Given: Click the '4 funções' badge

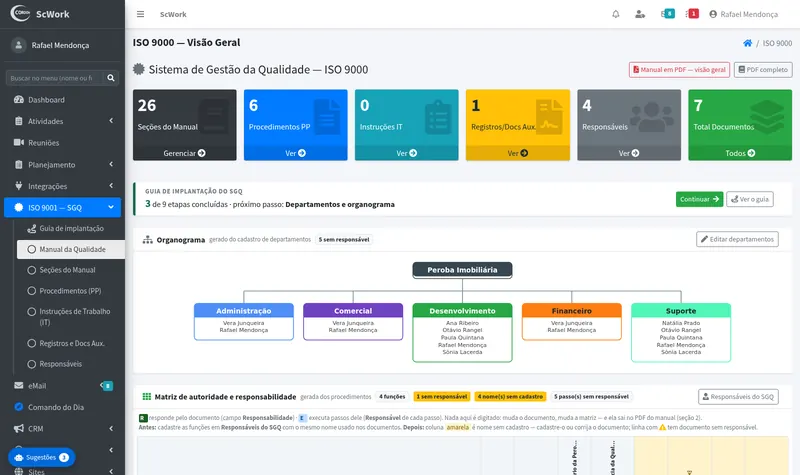Looking at the screenshot, I should pyautogui.click(x=392, y=396).
